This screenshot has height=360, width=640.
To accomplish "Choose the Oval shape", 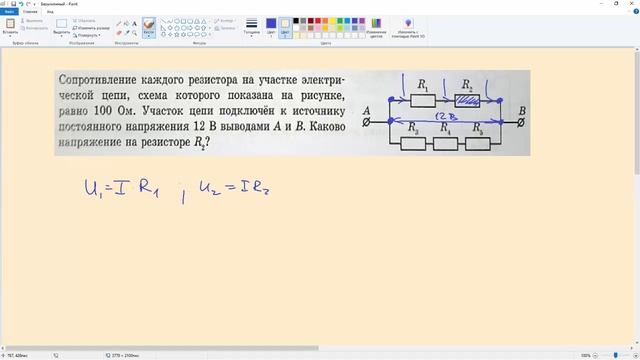I will click(177, 21).
